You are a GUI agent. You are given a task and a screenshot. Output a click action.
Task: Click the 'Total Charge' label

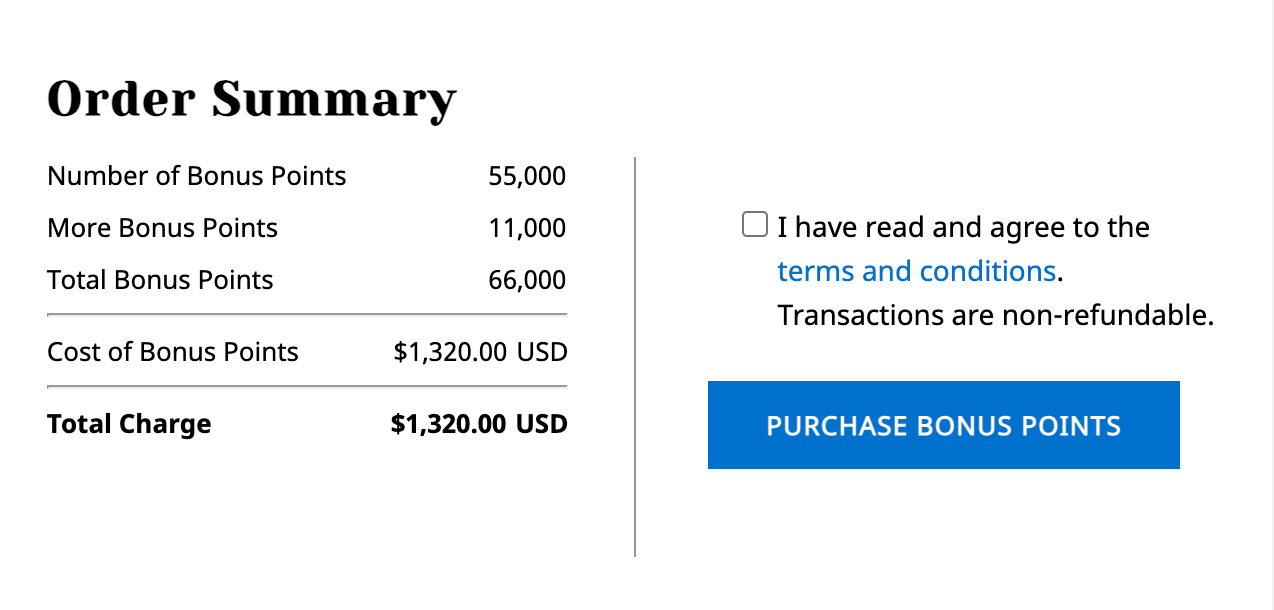pos(129,423)
